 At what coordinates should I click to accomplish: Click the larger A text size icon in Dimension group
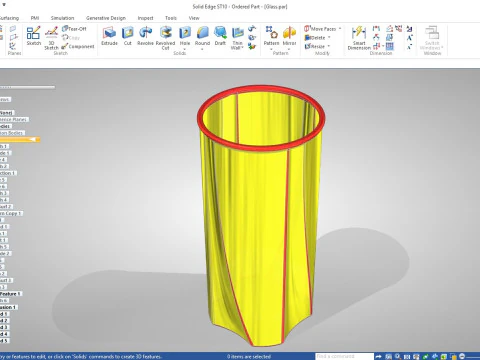[410, 38]
